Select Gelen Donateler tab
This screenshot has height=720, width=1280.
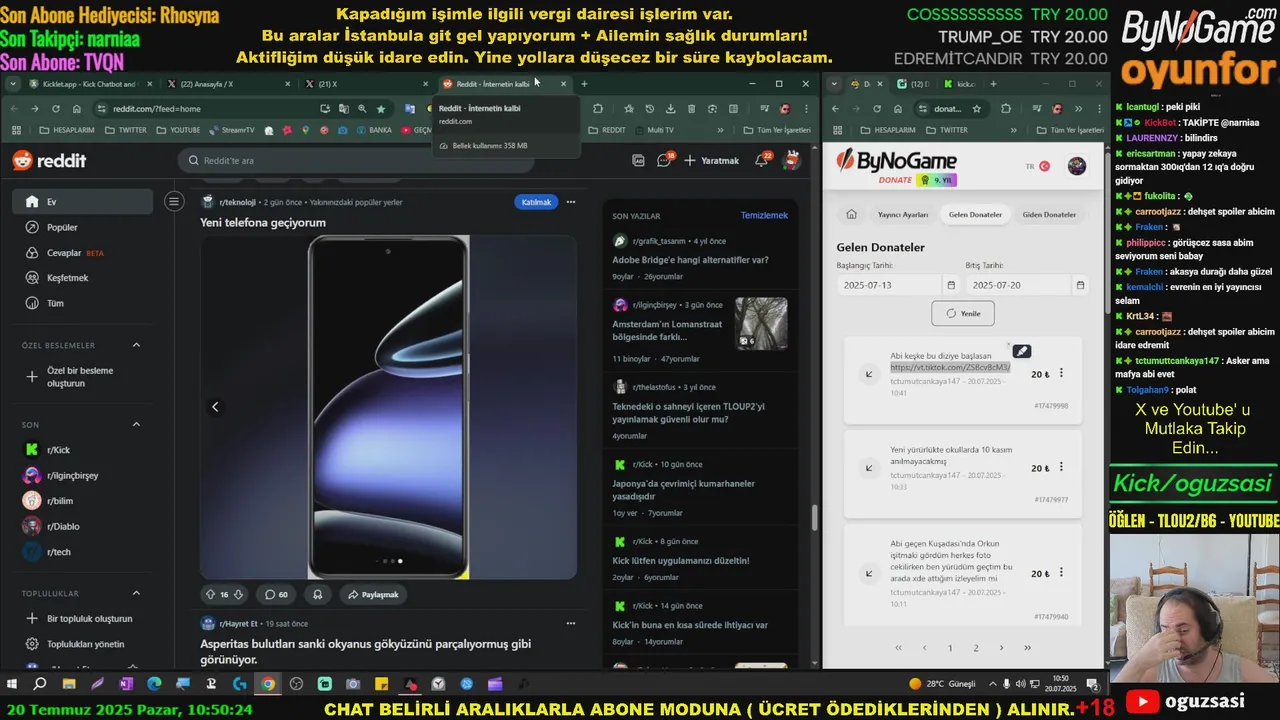coord(975,214)
